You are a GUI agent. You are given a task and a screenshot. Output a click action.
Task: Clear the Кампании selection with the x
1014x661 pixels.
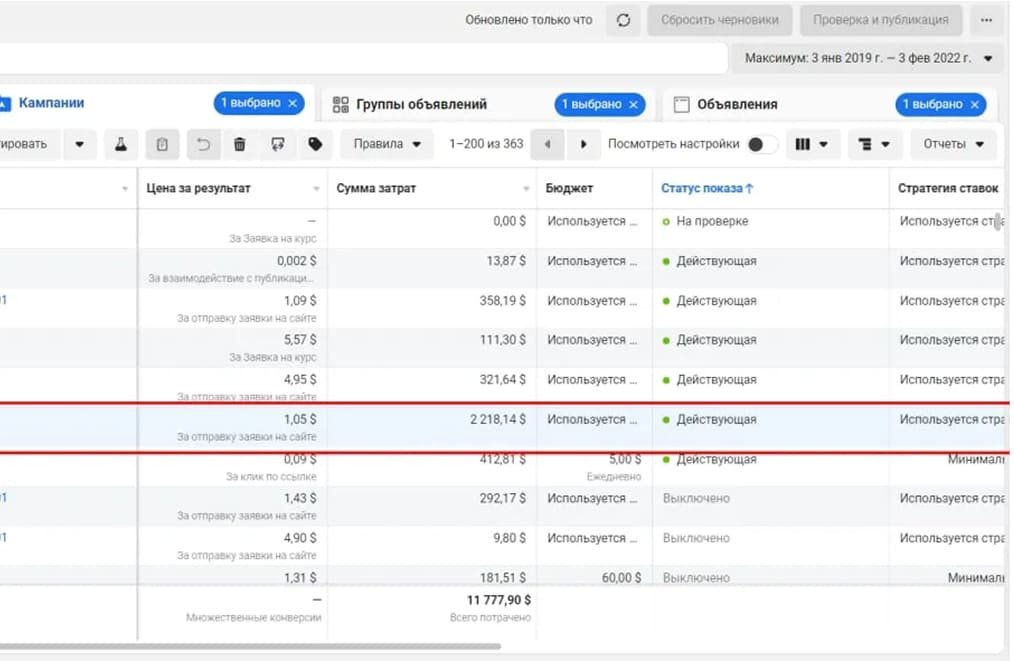(293, 103)
